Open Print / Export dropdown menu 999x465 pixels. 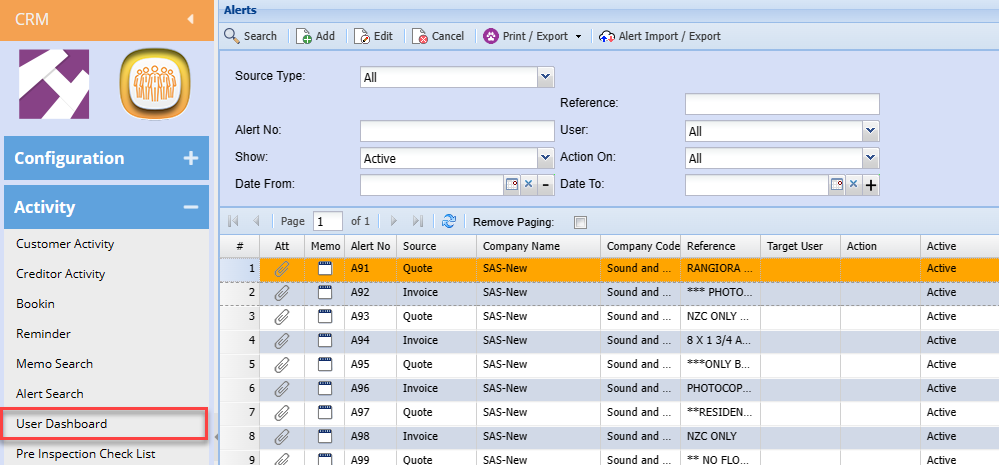click(578, 37)
